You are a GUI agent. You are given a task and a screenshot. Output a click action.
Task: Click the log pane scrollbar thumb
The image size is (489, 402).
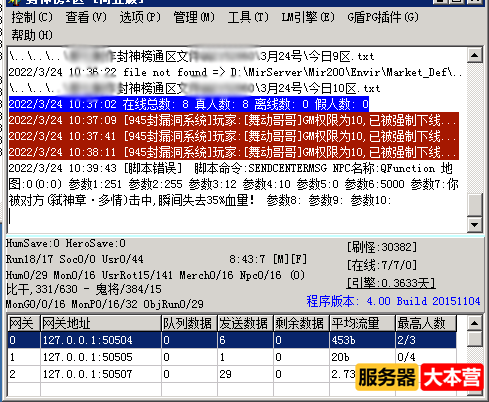(475, 205)
